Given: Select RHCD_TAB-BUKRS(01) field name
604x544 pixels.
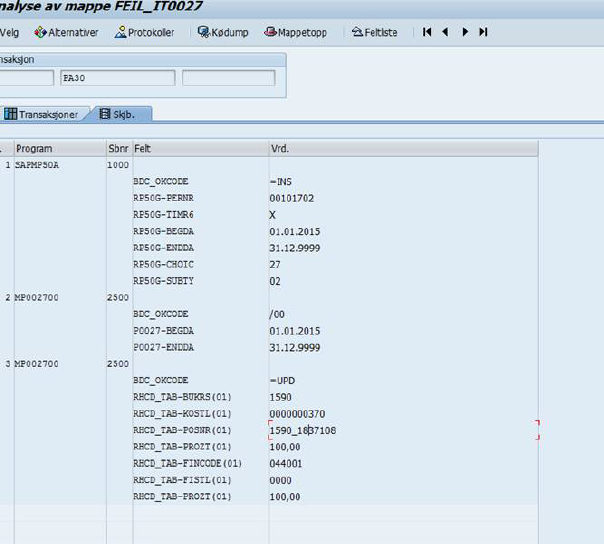Looking at the screenshot, I should (182, 397).
